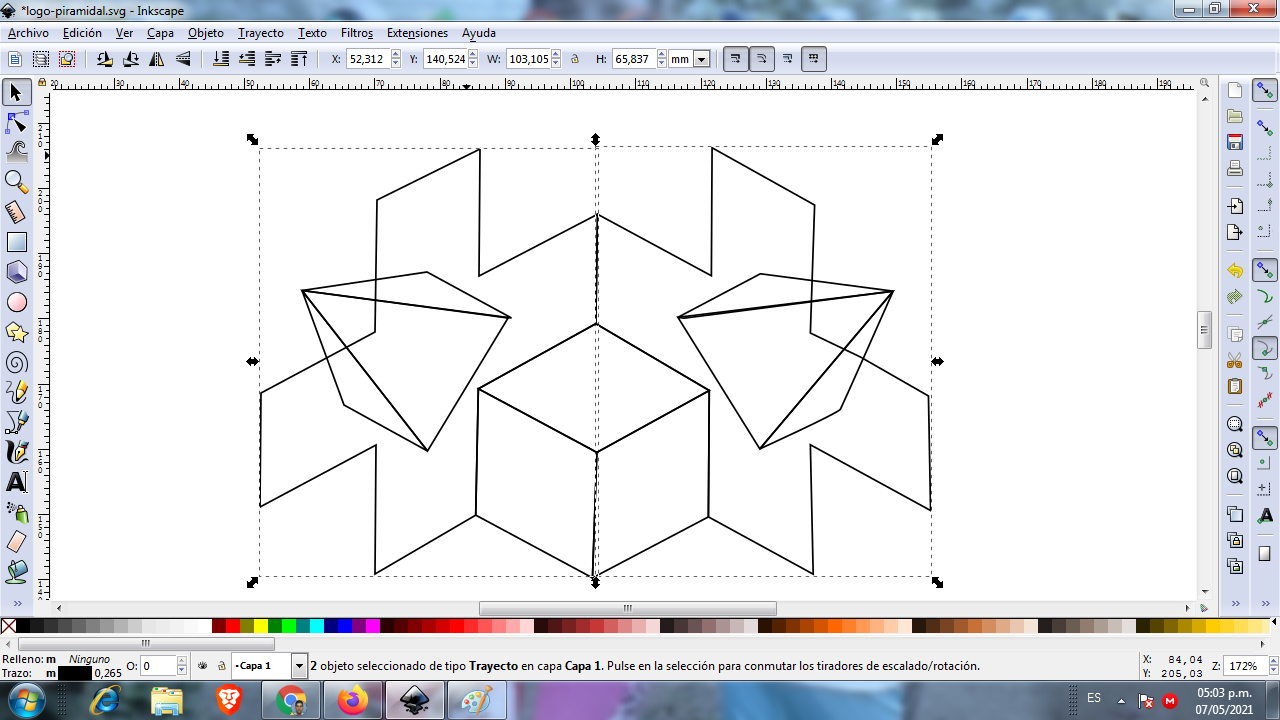Image resolution: width=1280 pixels, height=720 pixels.
Task: Select the Bezier pen tool
Action: pyautogui.click(x=16, y=422)
